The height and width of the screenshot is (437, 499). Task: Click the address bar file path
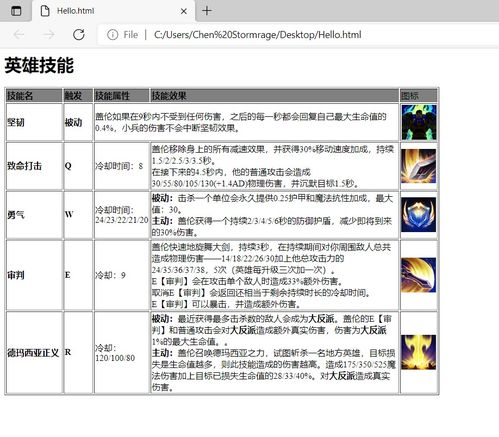(x=257, y=35)
